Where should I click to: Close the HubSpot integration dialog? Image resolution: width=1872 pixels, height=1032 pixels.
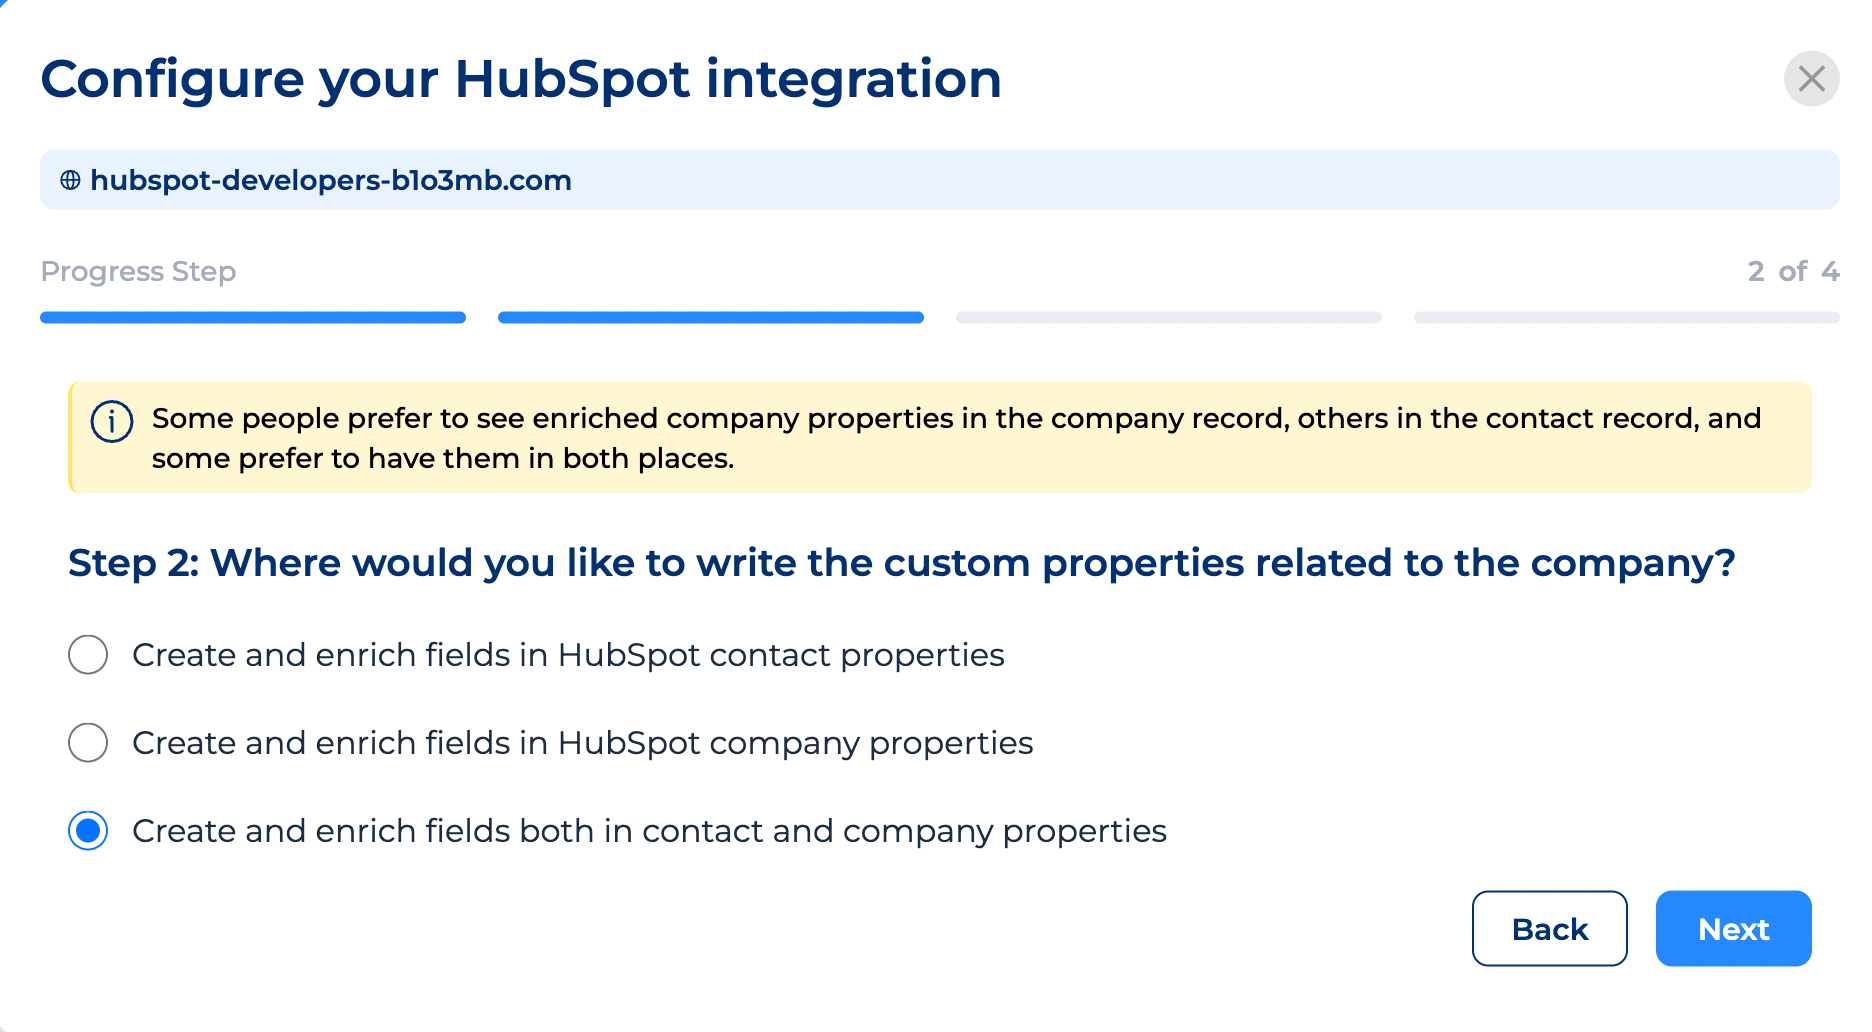(x=1811, y=78)
